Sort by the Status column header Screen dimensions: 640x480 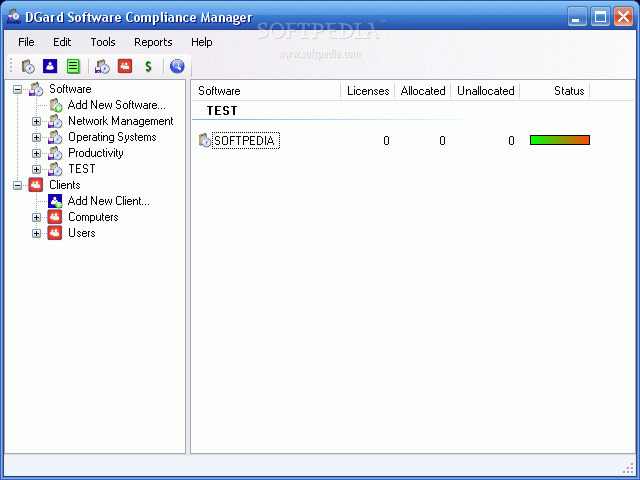point(555,91)
